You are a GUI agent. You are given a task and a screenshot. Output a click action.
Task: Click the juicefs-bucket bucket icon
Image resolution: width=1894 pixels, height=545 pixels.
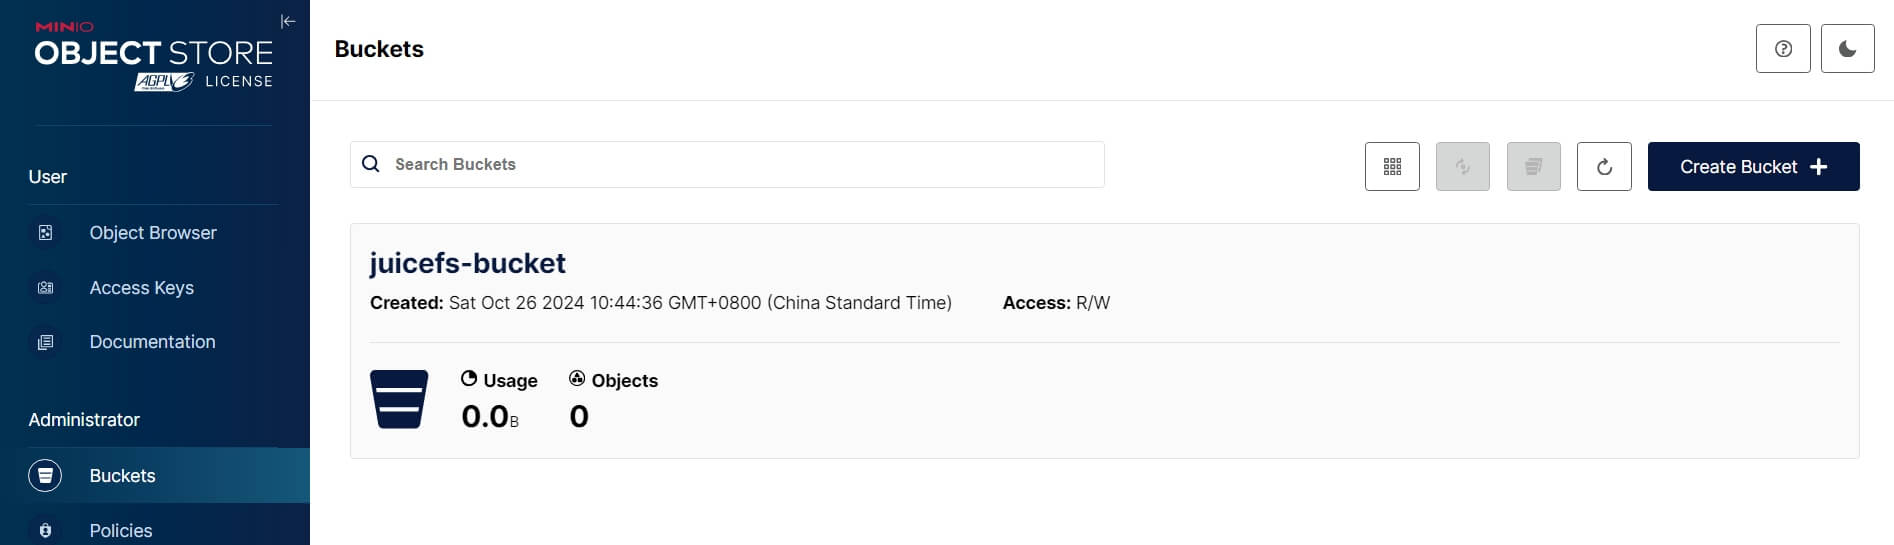[x=399, y=399]
